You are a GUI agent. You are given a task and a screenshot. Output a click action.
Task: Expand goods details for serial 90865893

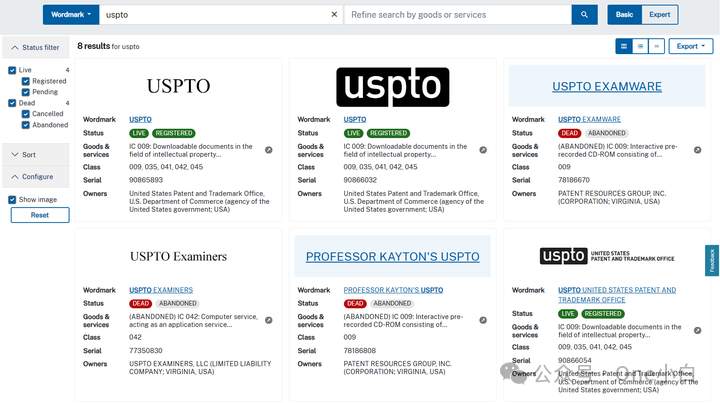(269, 150)
